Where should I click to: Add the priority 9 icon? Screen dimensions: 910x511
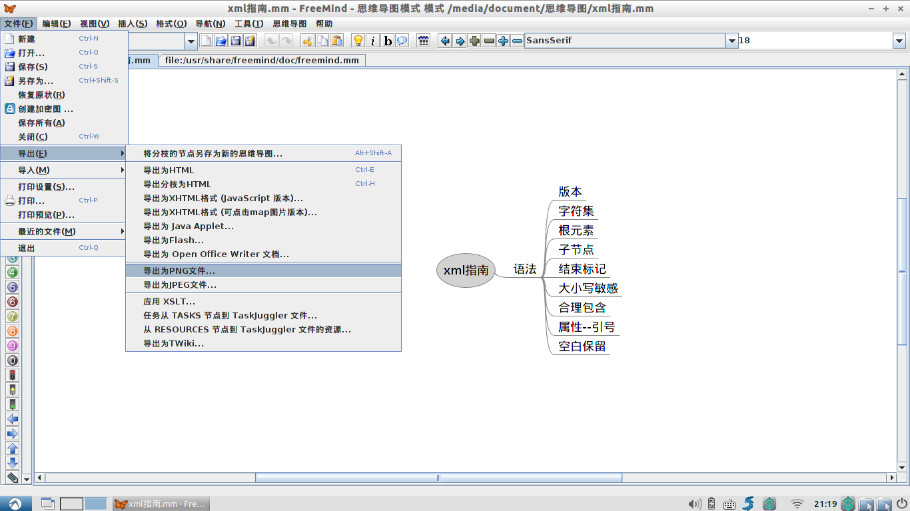[12, 346]
